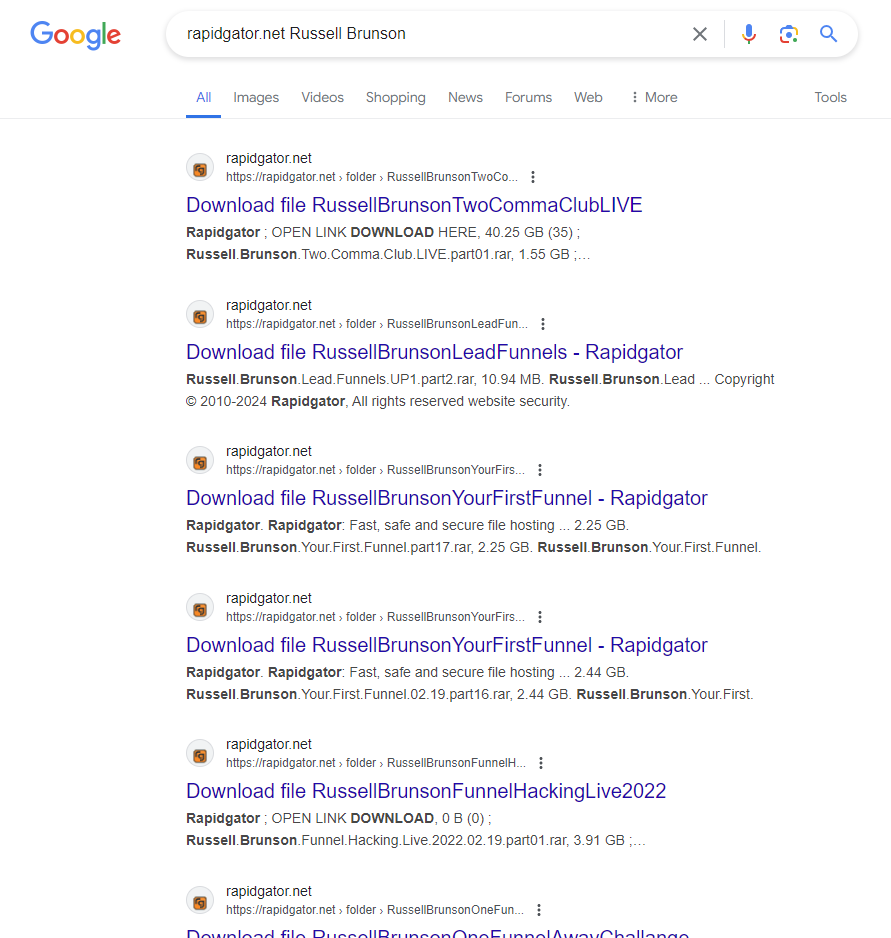Click rapidgator favicon beside LeadFunnels result

coord(200,315)
